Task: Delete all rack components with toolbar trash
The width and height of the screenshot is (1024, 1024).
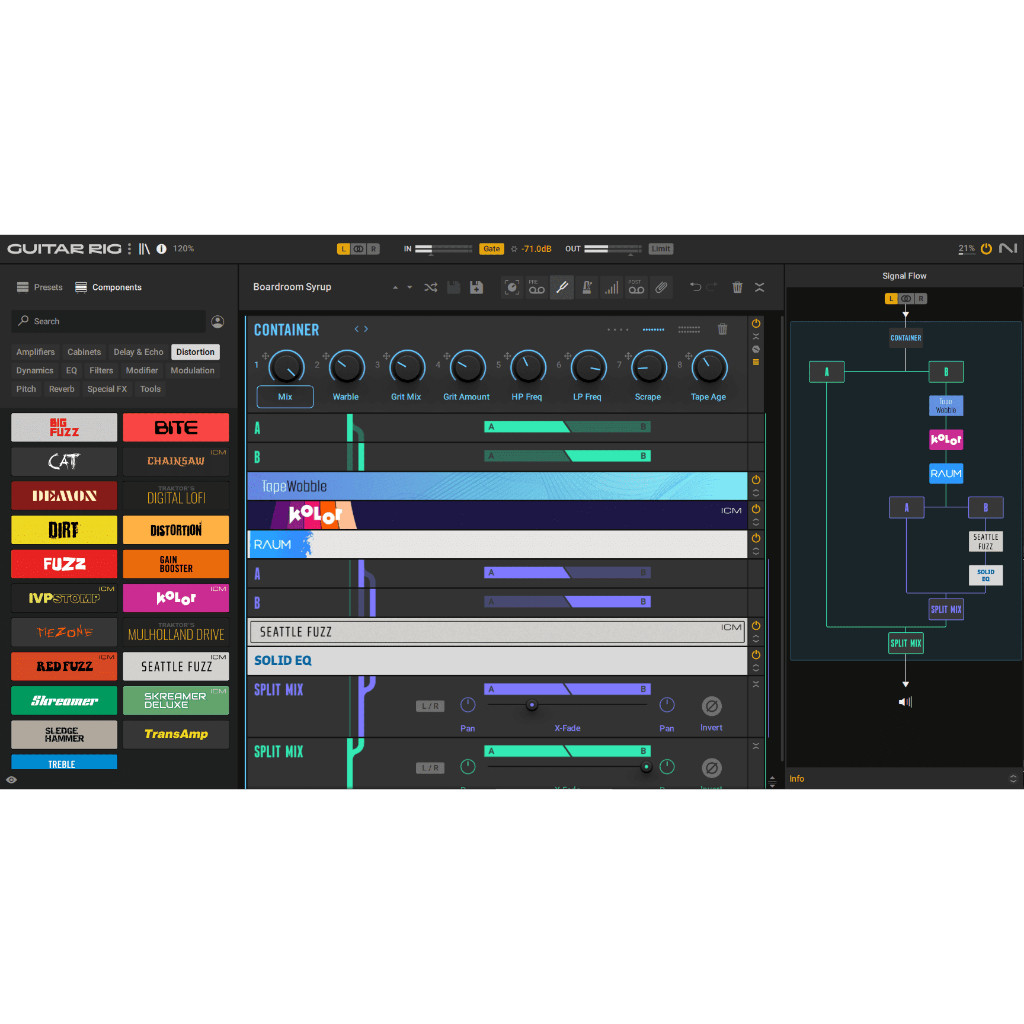Action: point(737,287)
